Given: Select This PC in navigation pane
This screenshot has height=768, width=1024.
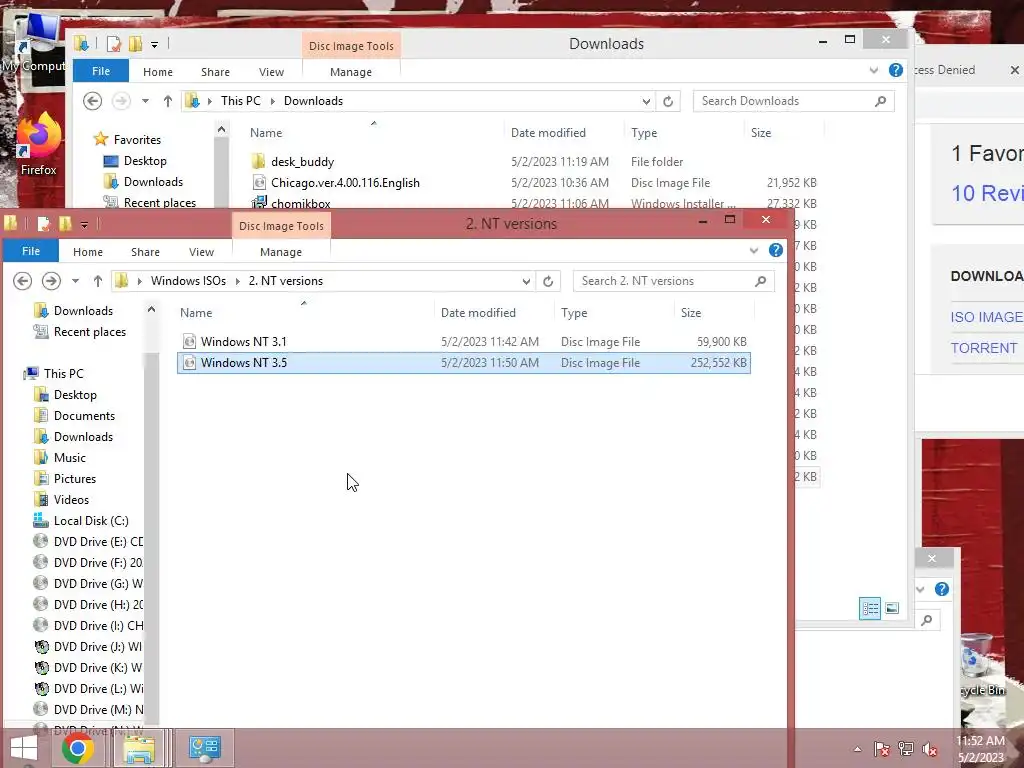Looking at the screenshot, I should 63,374.
